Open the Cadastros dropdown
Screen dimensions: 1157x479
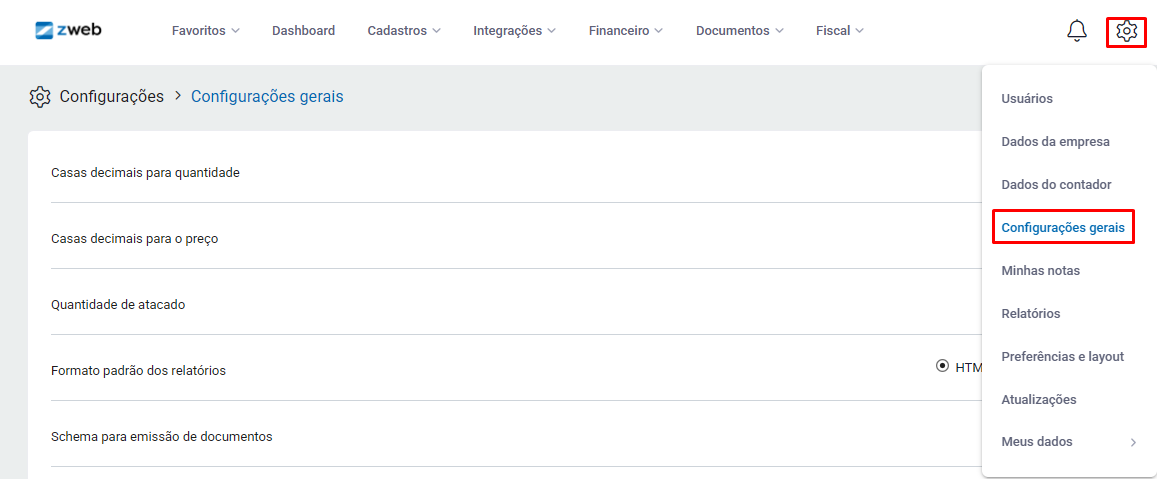(403, 31)
